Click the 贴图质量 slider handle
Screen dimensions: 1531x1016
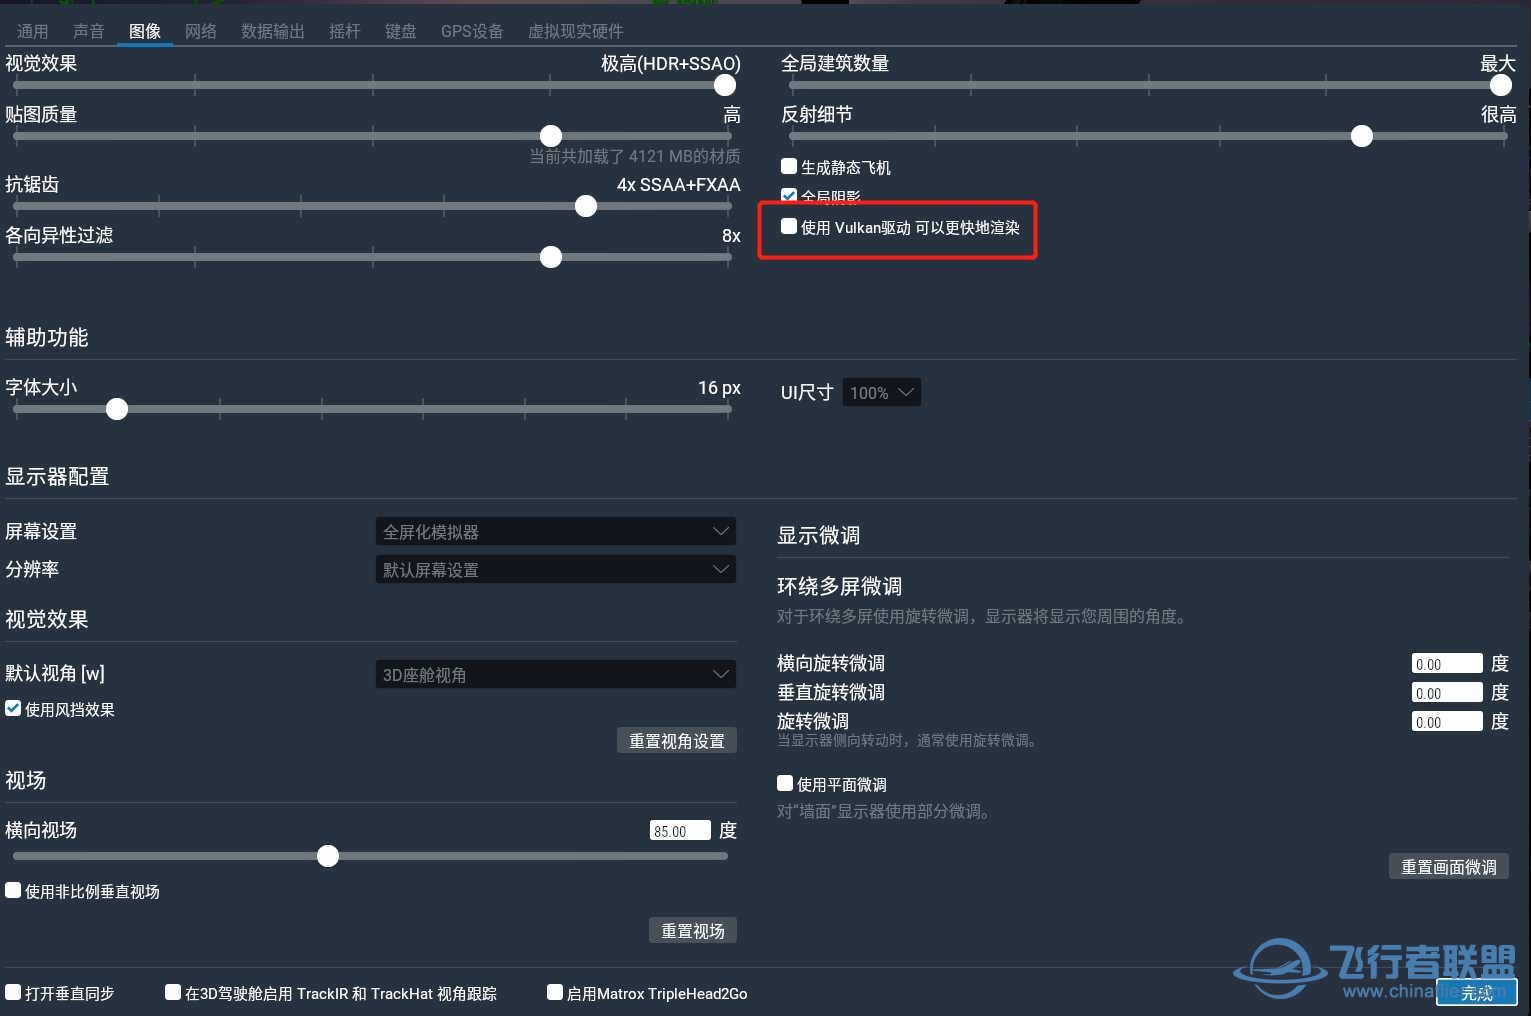tap(551, 136)
